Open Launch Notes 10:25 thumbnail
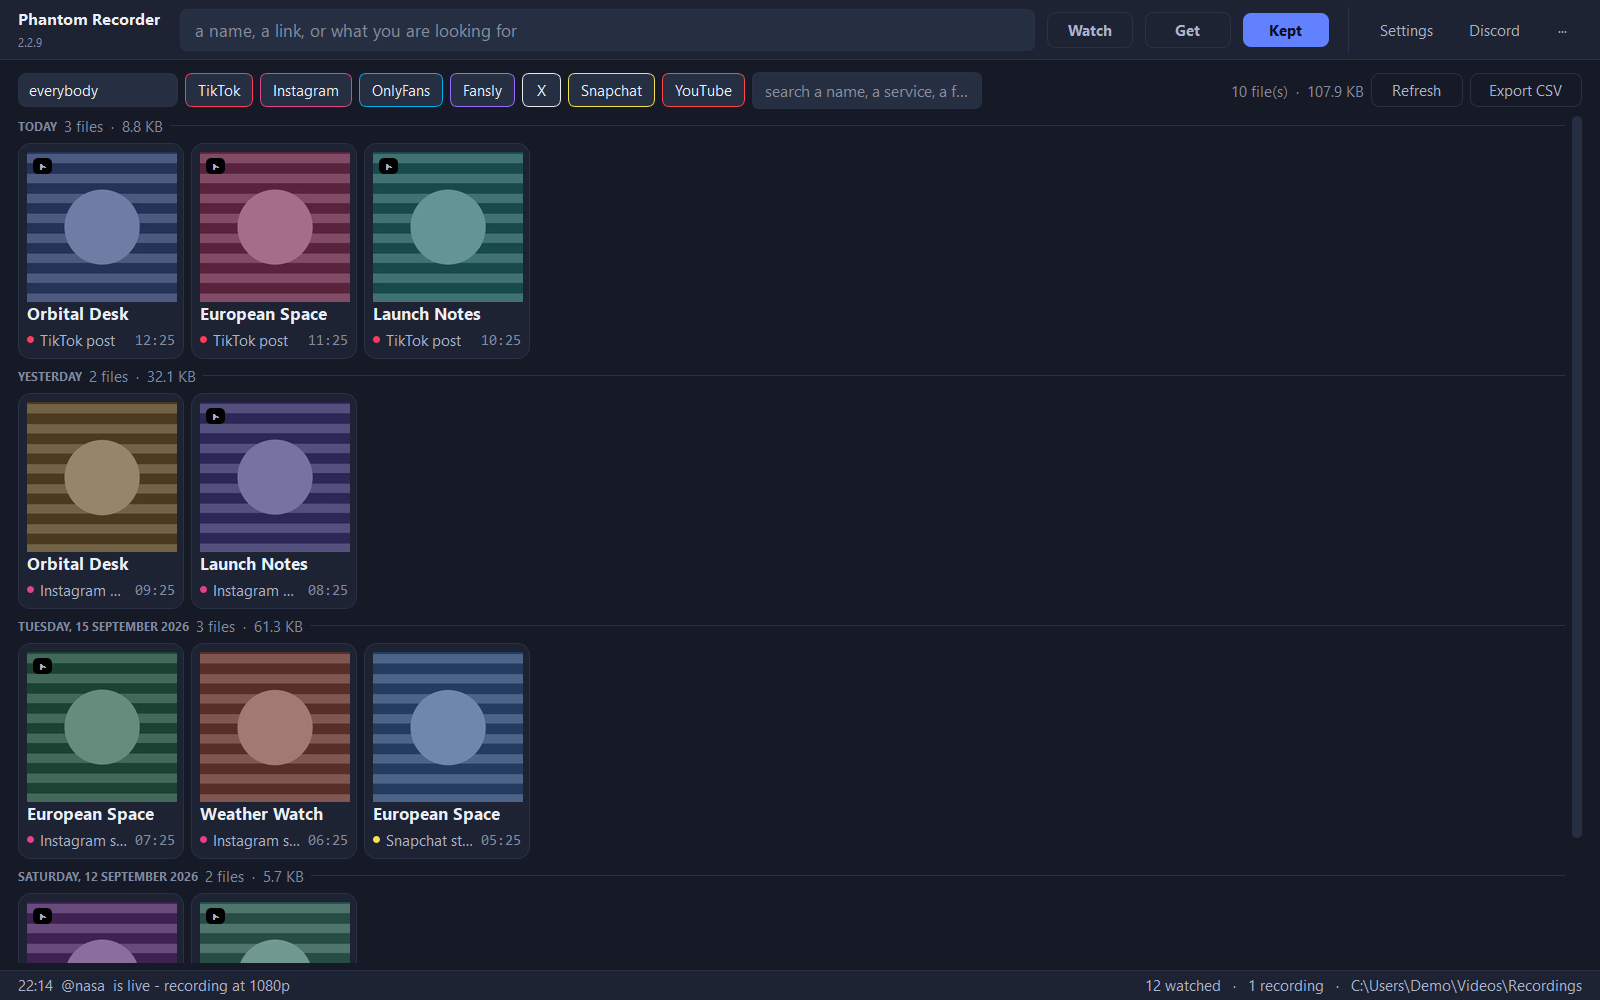The image size is (1600, 1000). 448,227
